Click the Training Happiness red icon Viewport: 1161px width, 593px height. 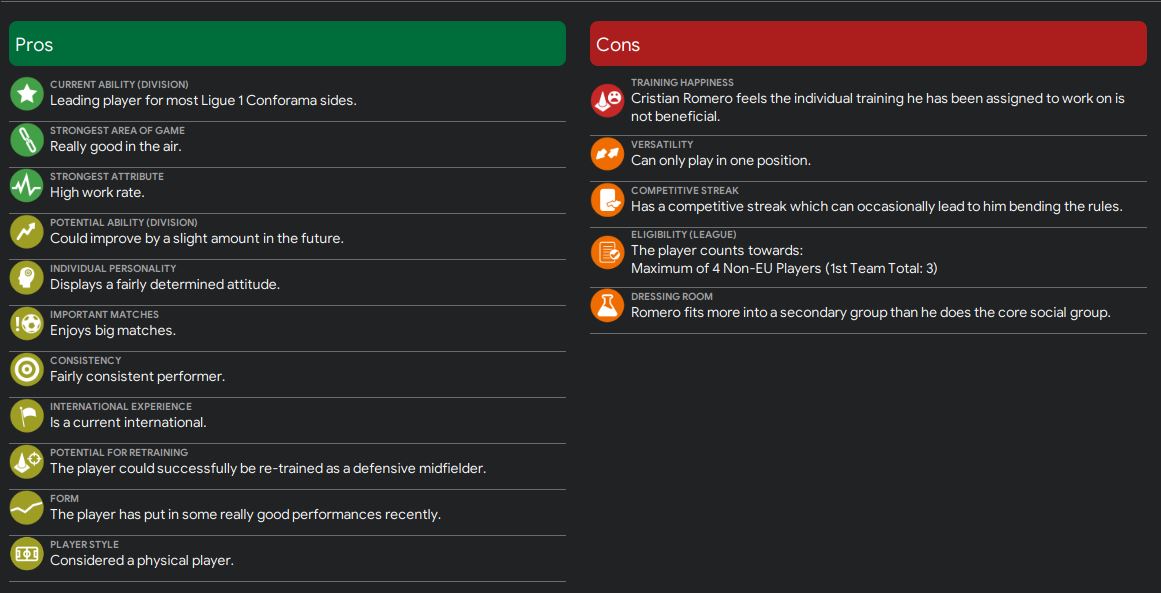pyautogui.click(x=607, y=100)
